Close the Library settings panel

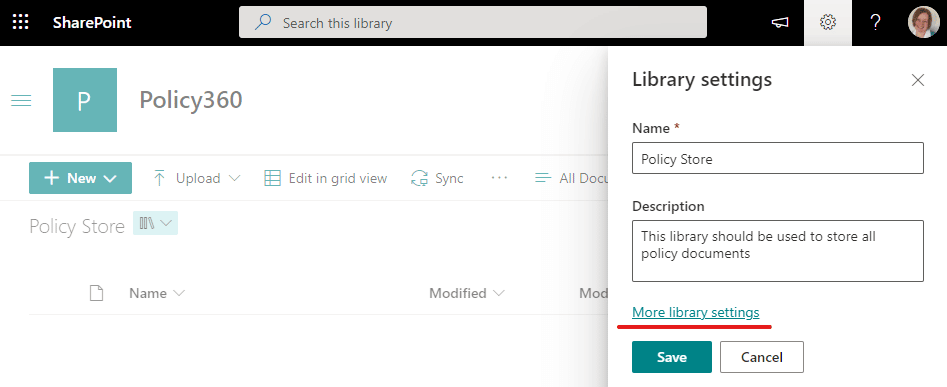tap(918, 80)
